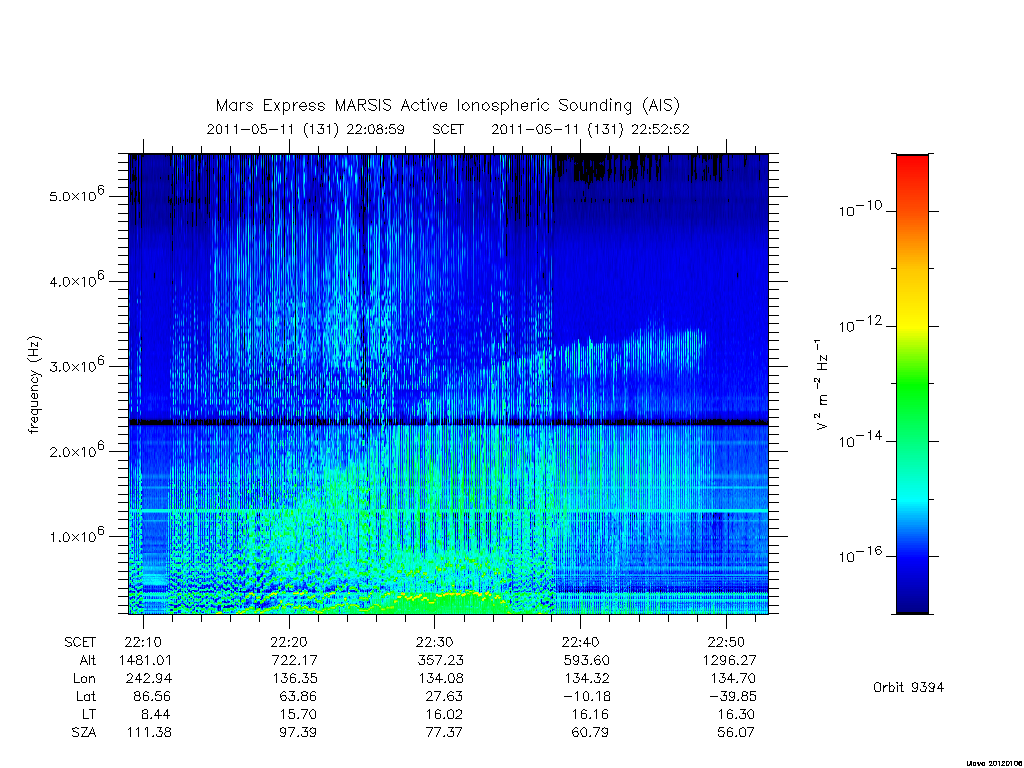Viewport: 1024px width, 768px height.
Task: Select longitude value '242.94'
Action: coord(149,679)
